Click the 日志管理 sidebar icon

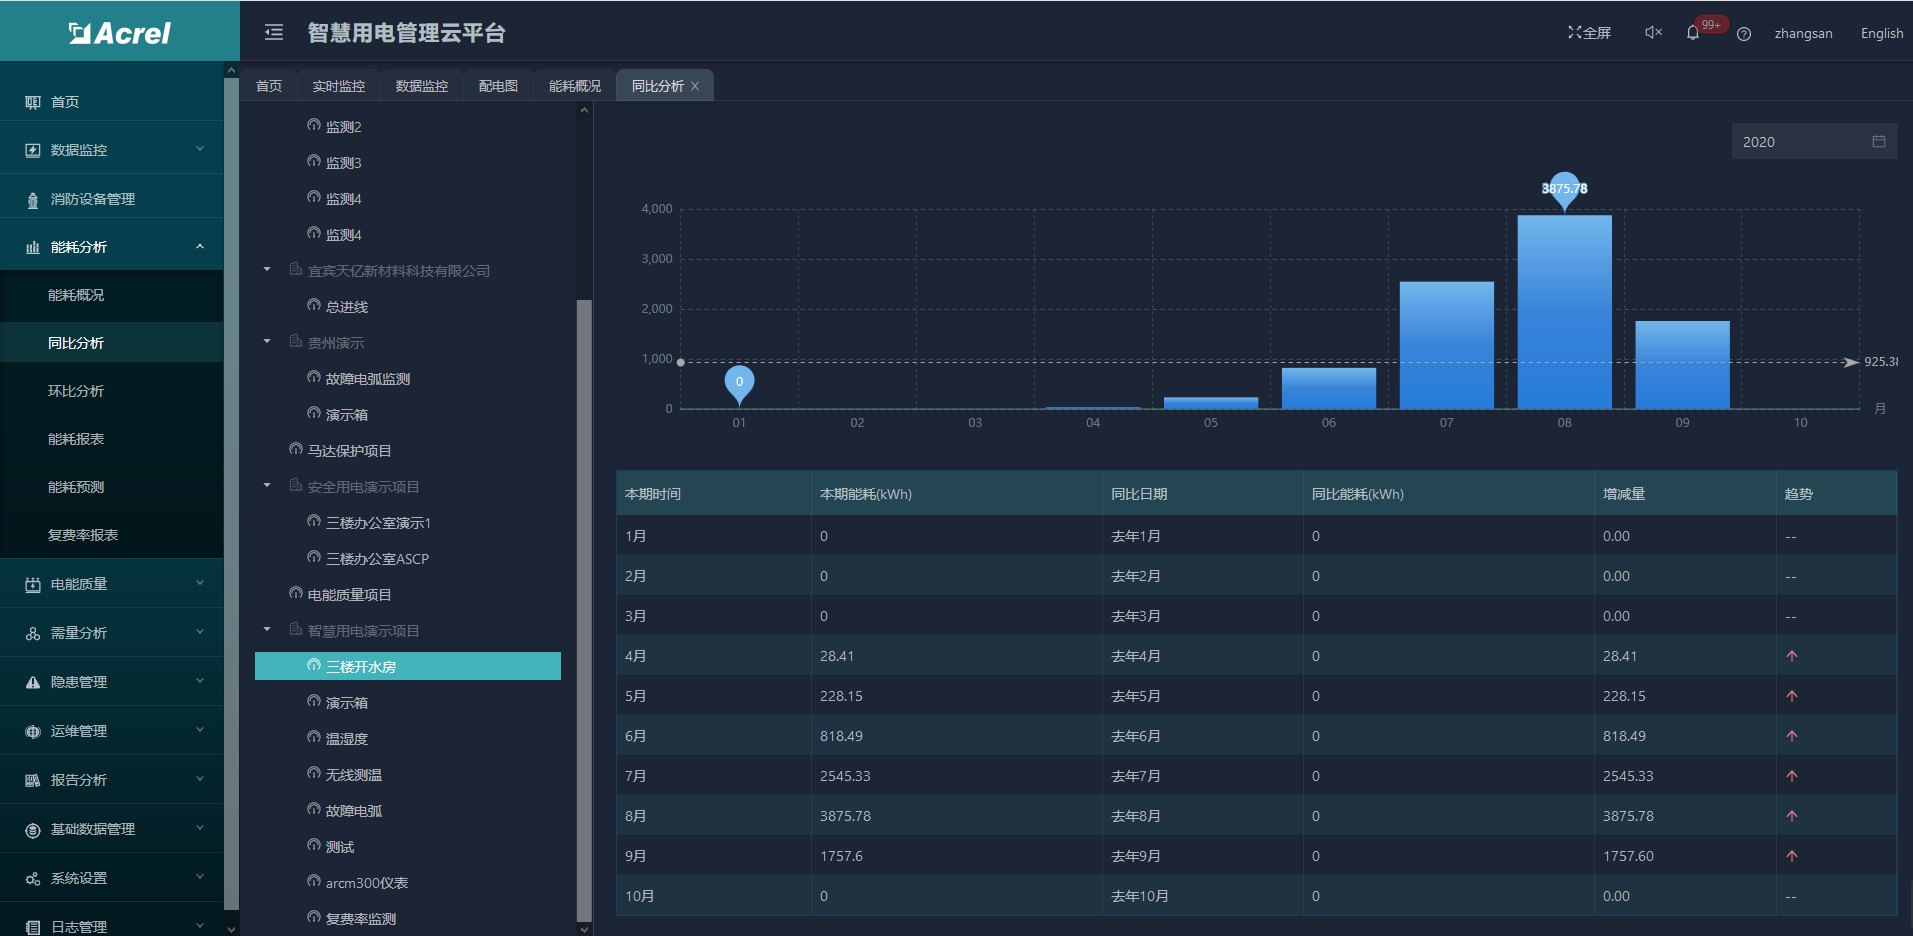[33, 927]
